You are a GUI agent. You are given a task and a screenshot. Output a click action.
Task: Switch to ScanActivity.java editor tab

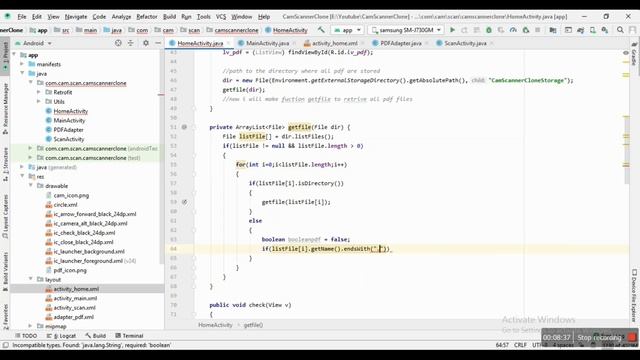pyautogui.click(x=464, y=43)
